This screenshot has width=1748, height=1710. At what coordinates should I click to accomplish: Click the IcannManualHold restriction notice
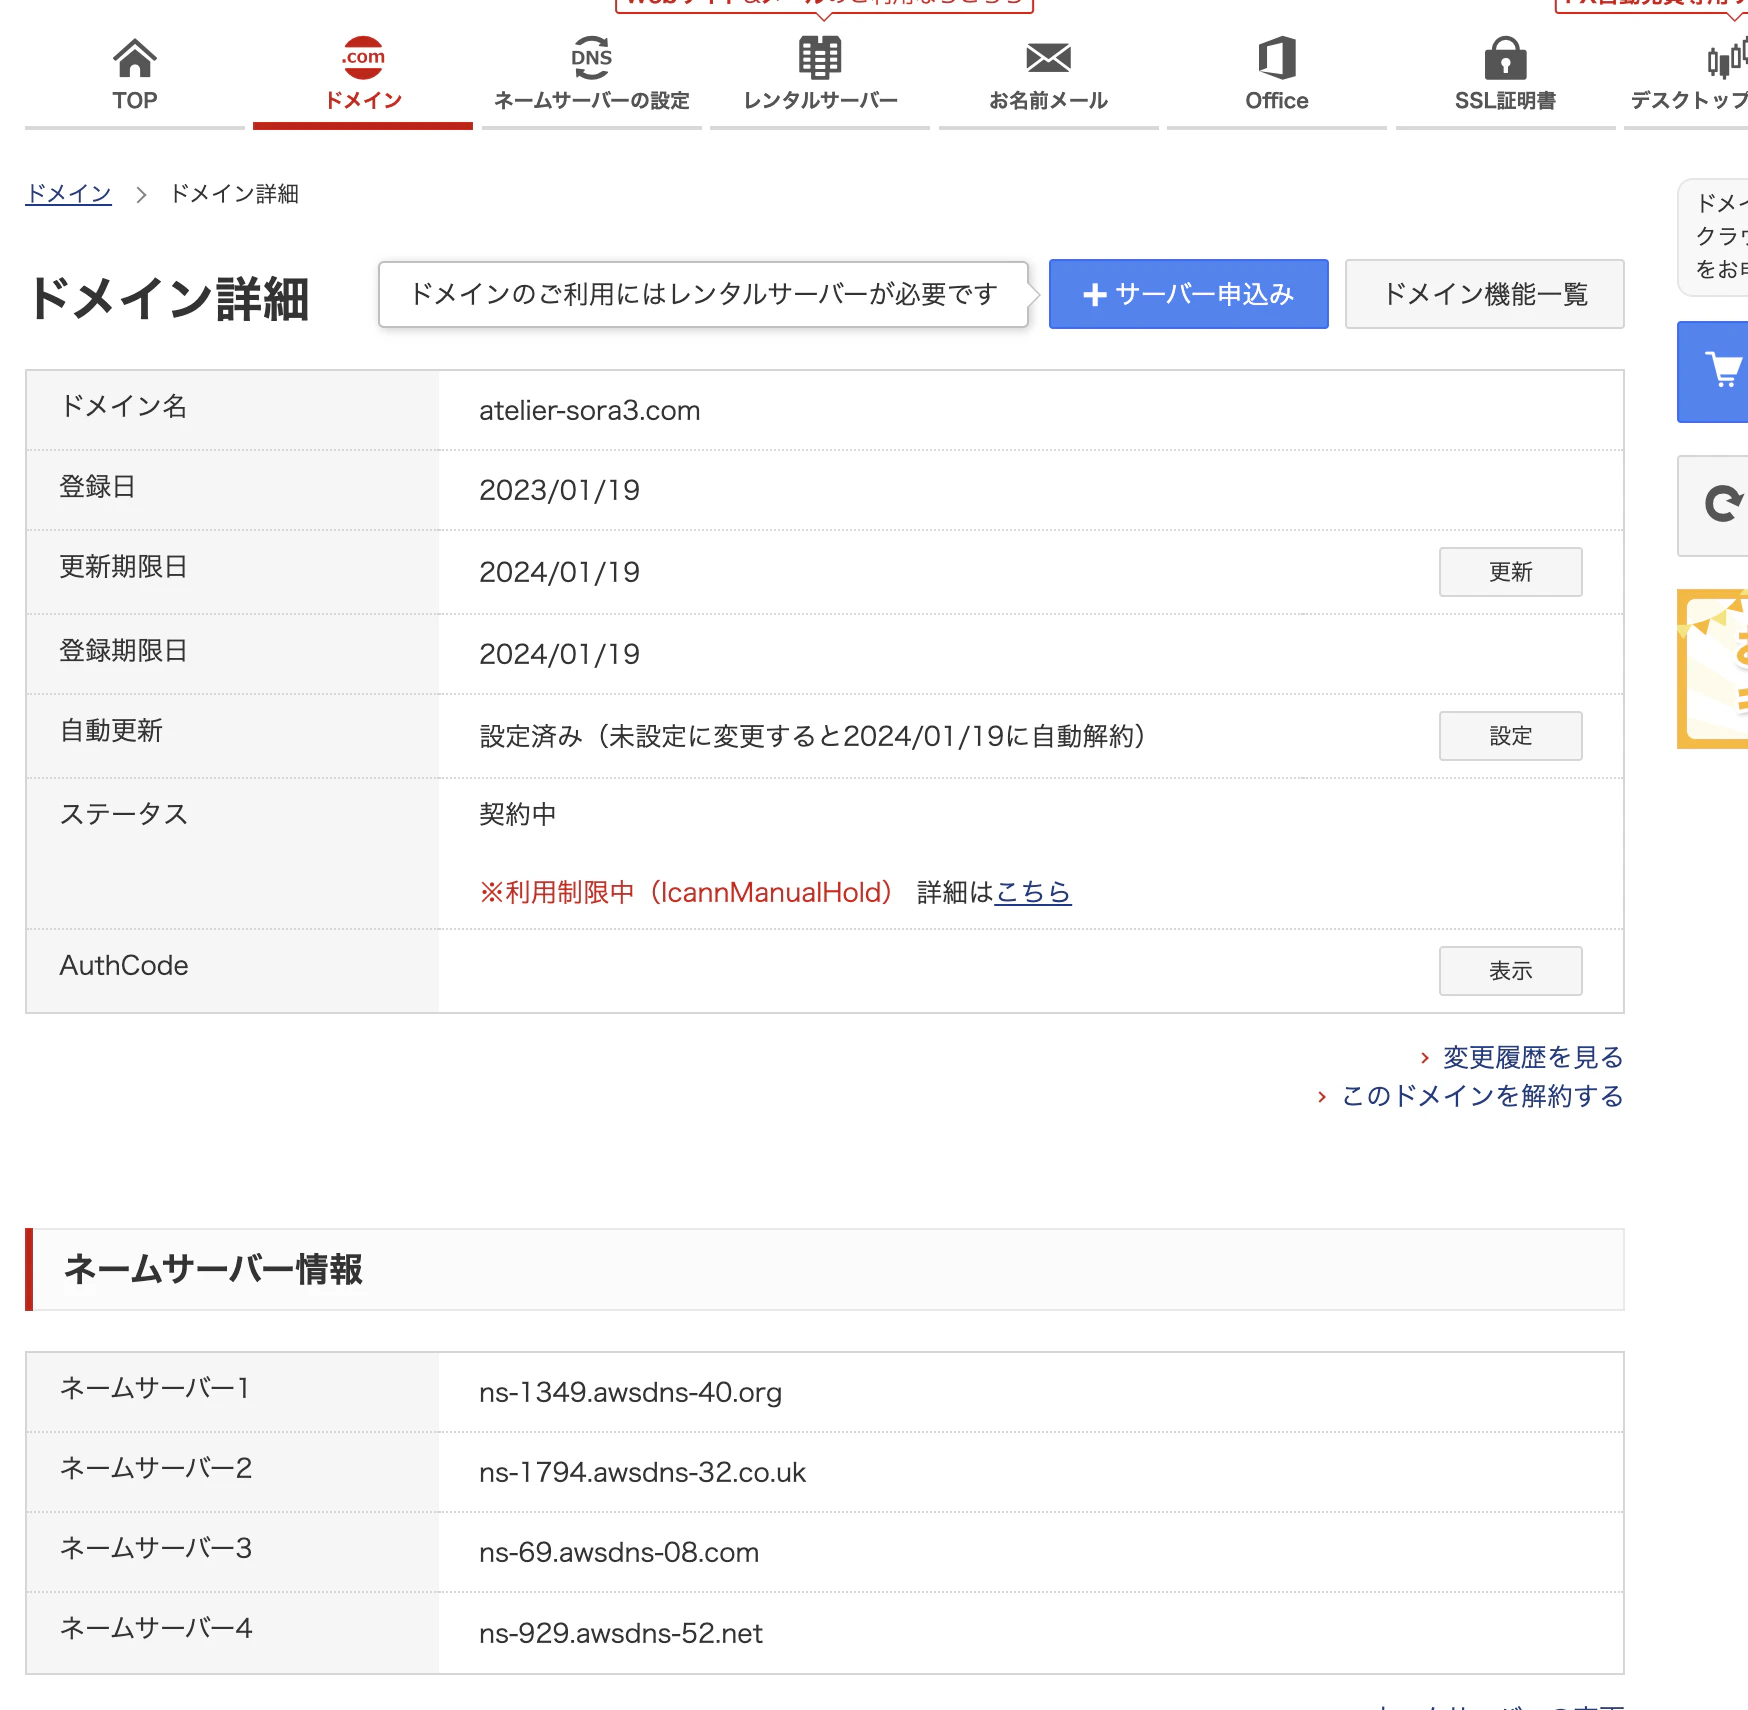(686, 892)
